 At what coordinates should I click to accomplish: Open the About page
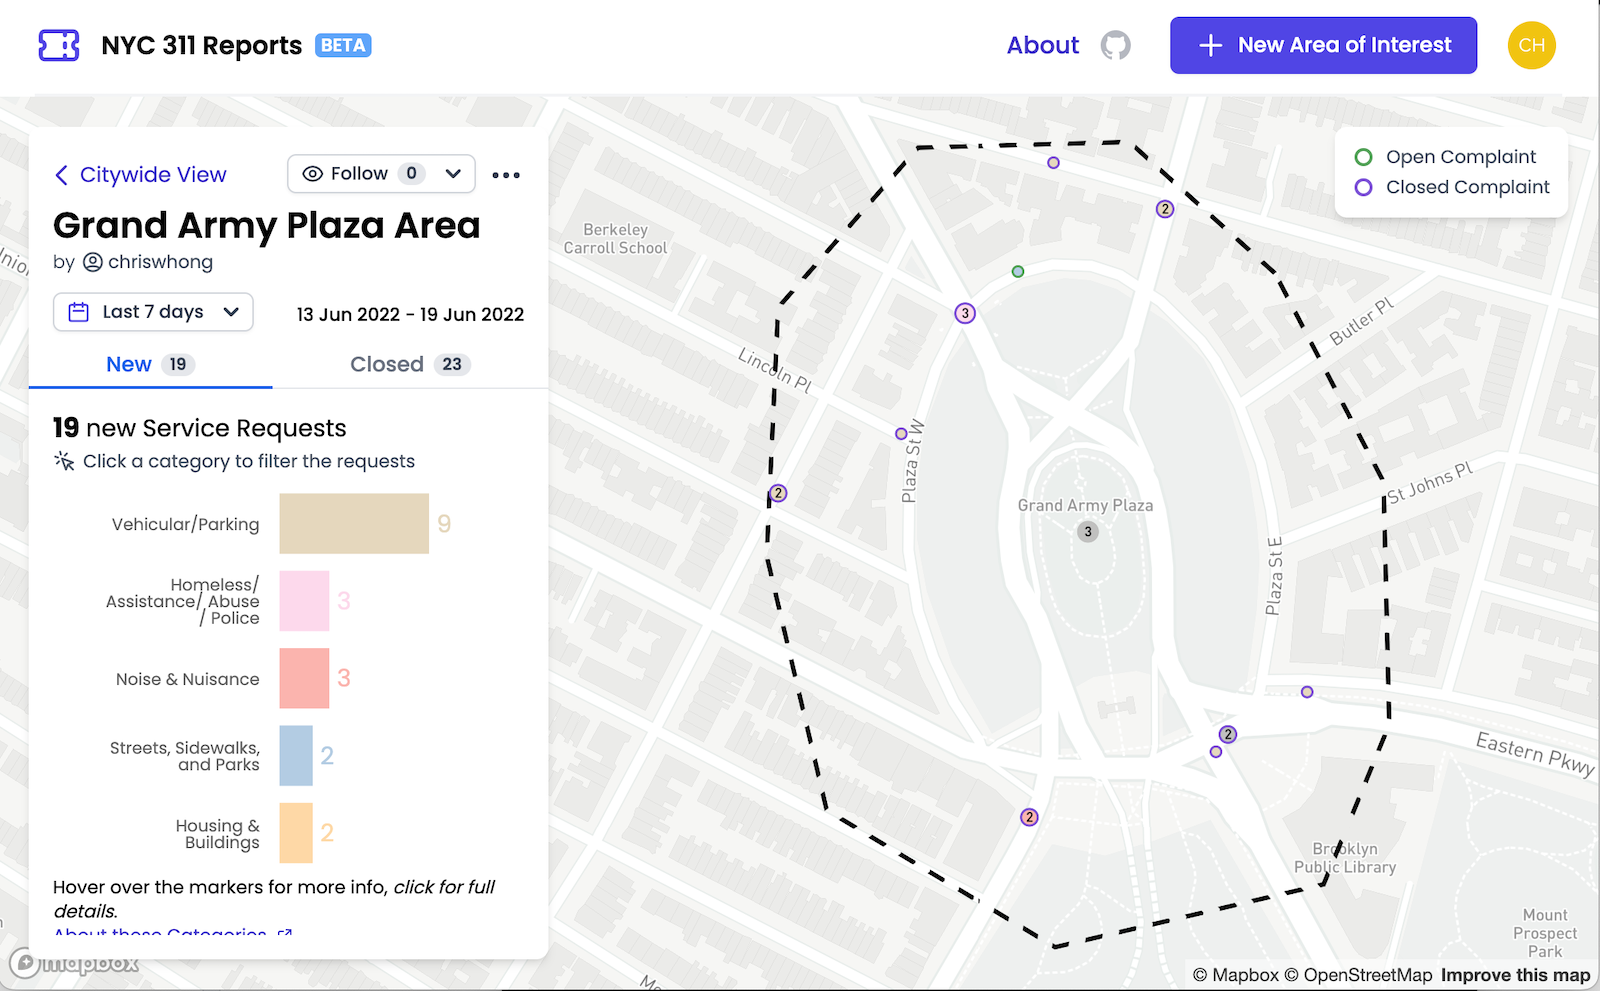coord(1042,45)
